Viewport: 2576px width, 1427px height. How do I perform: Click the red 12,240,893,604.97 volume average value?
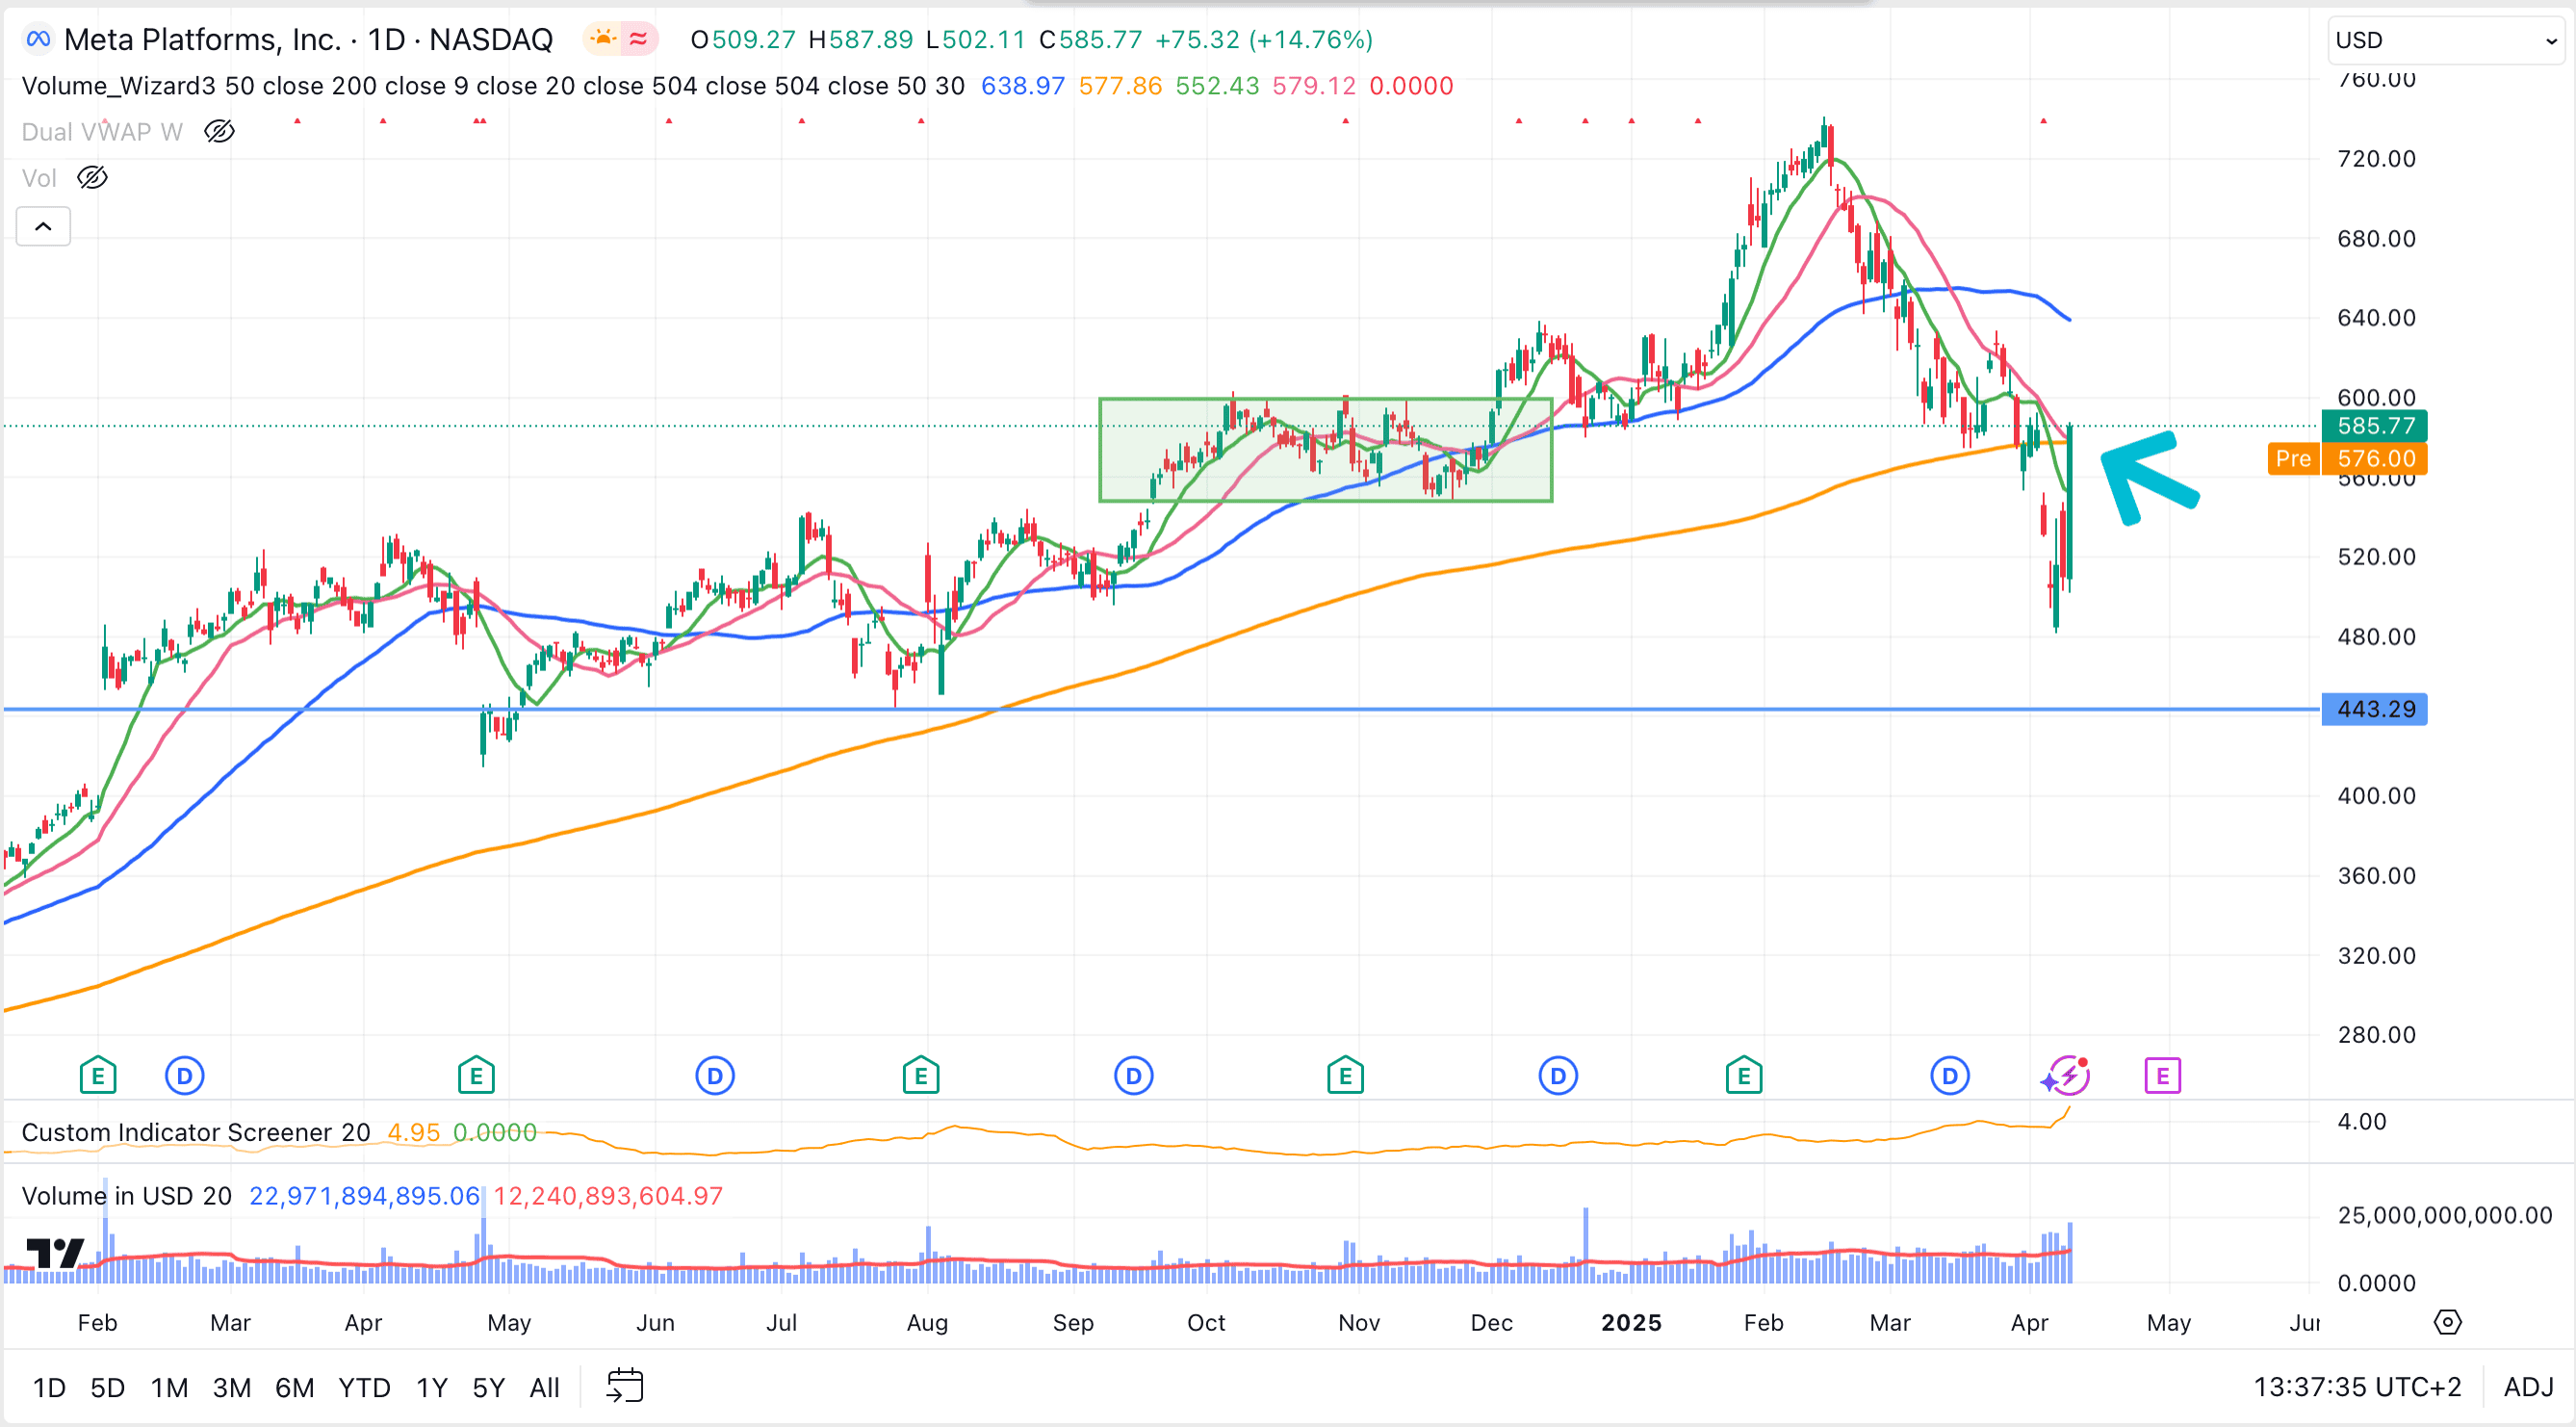(x=608, y=1196)
